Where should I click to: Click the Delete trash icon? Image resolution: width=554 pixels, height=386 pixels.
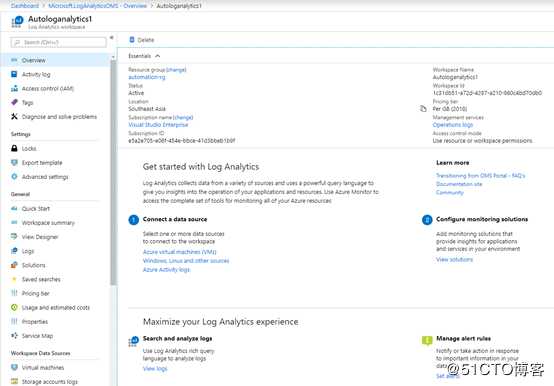pyautogui.click(x=132, y=40)
